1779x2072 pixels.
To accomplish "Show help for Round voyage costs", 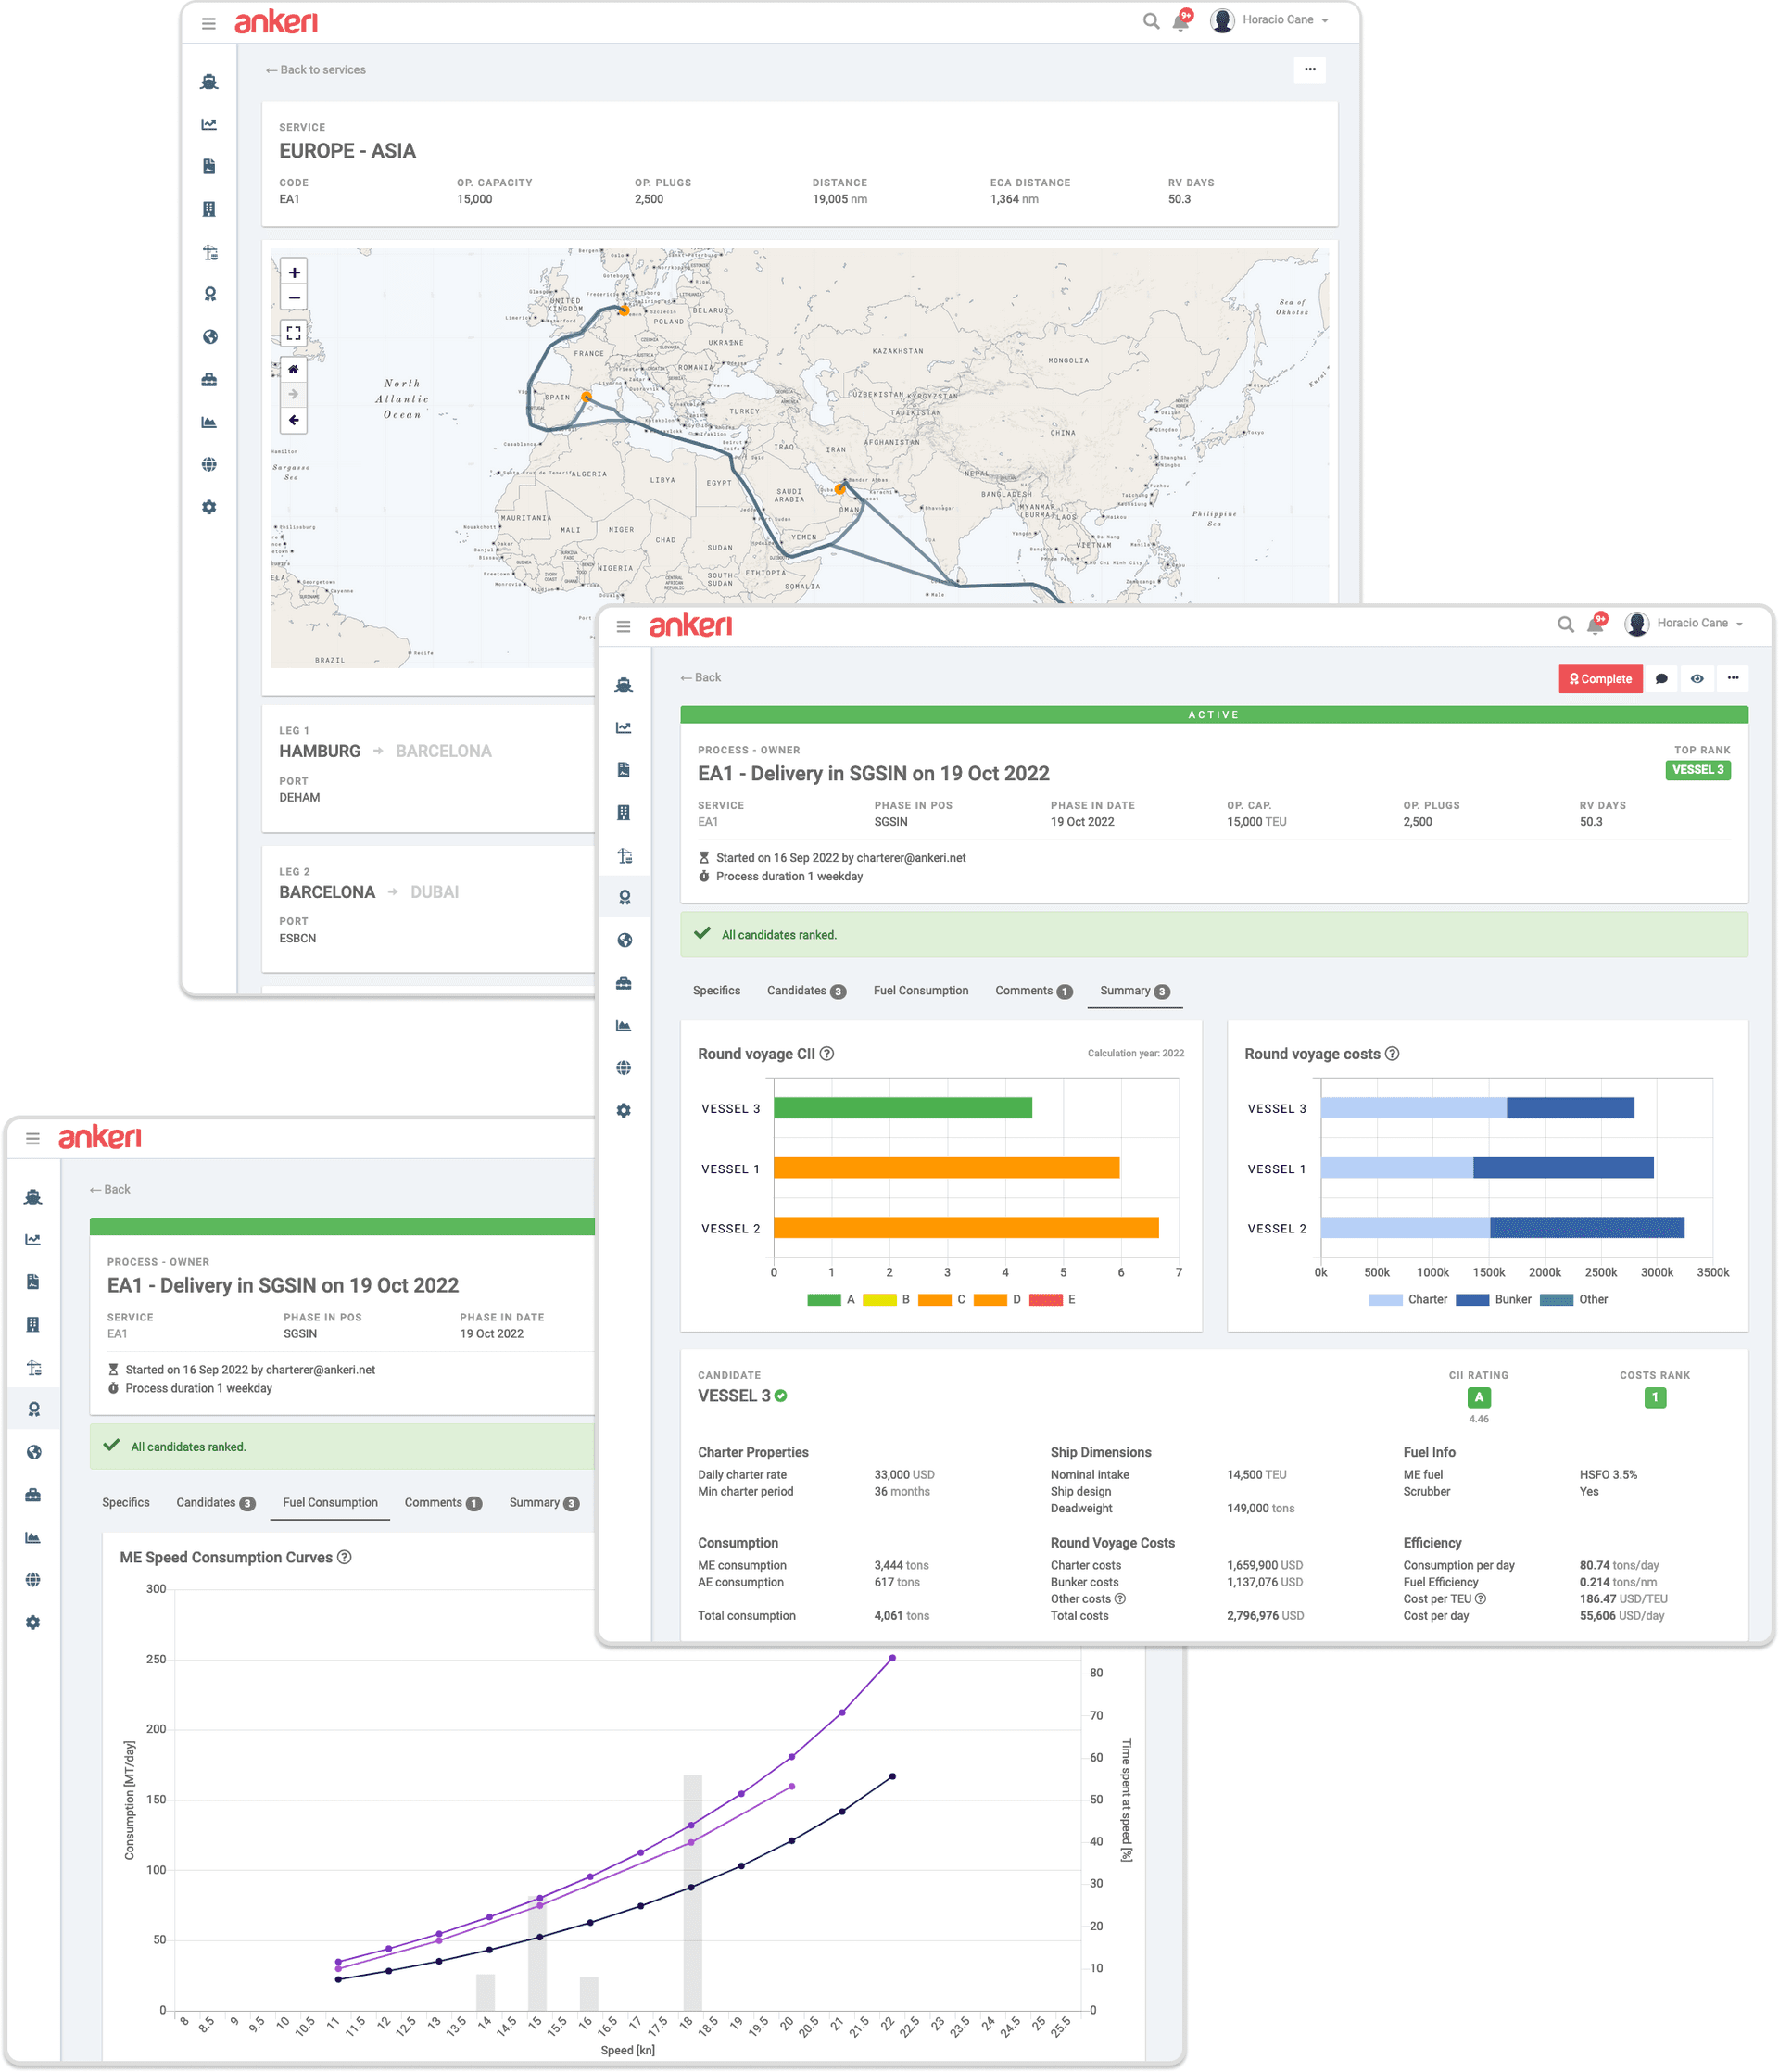I will (1392, 1053).
